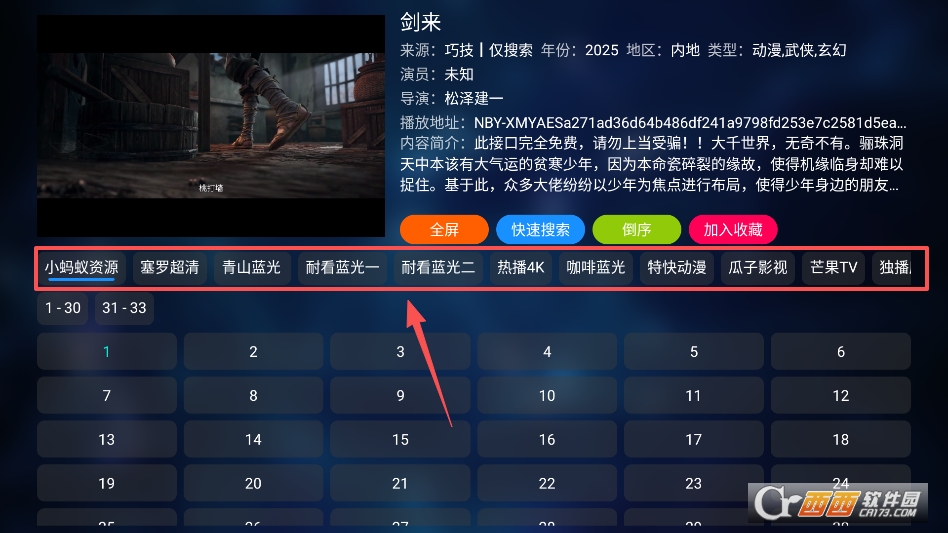Click the 全屏 fullscreen button
This screenshot has height=533, width=948.
pyautogui.click(x=444, y=230)
